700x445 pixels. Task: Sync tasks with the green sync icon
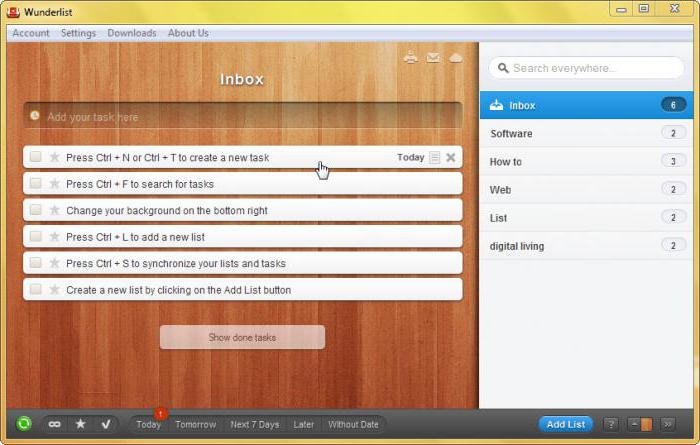pos(24,423)
